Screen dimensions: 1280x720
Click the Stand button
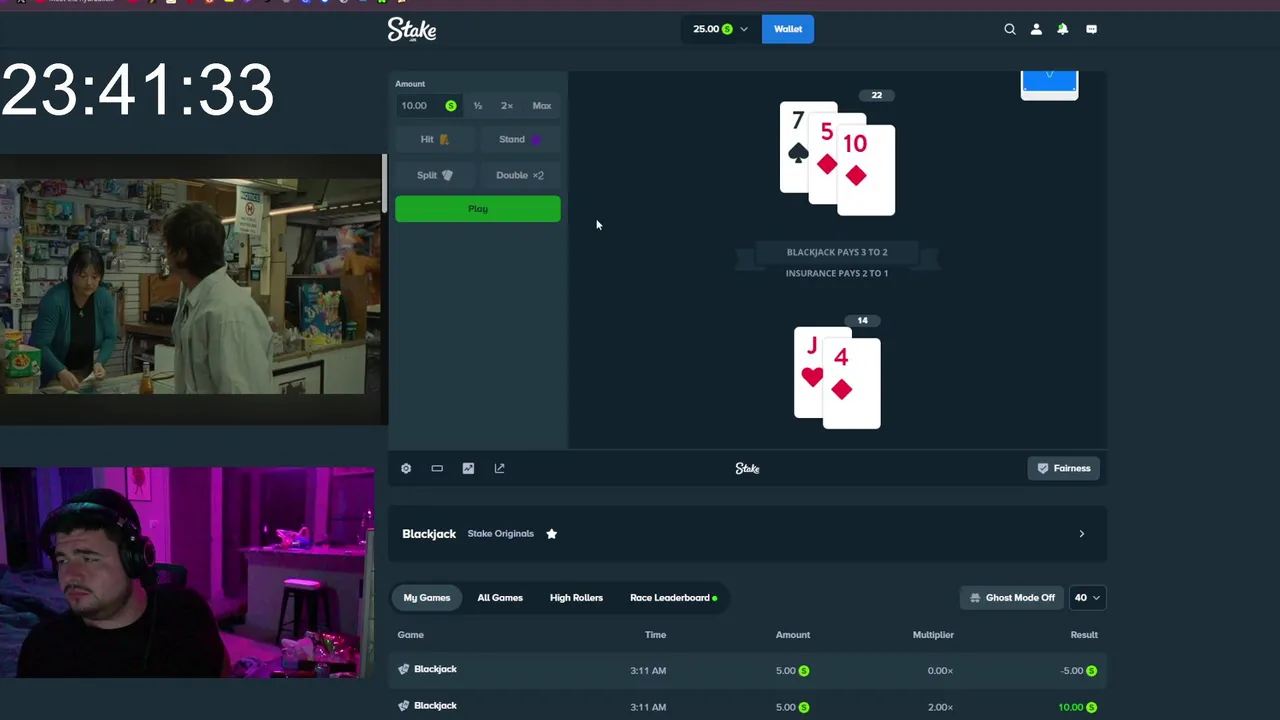pyautogui.click(x=520, y=139)
